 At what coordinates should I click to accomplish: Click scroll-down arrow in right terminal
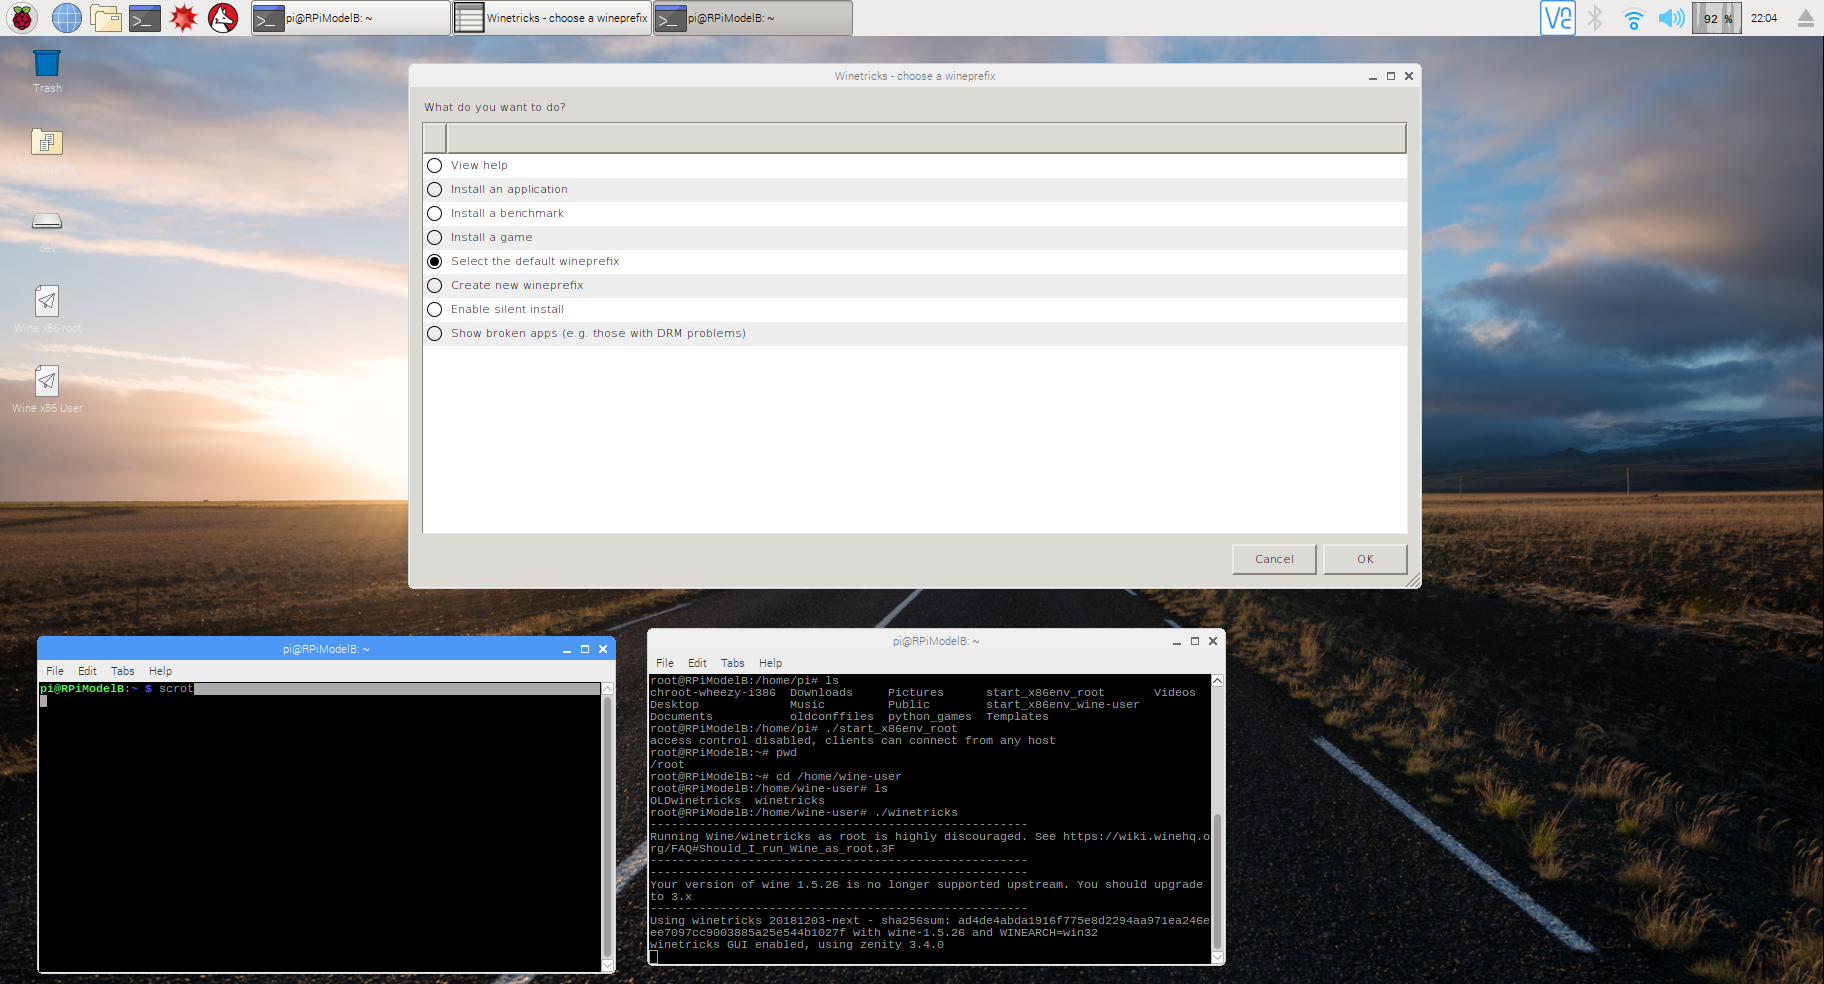[x=1217, y=957]
